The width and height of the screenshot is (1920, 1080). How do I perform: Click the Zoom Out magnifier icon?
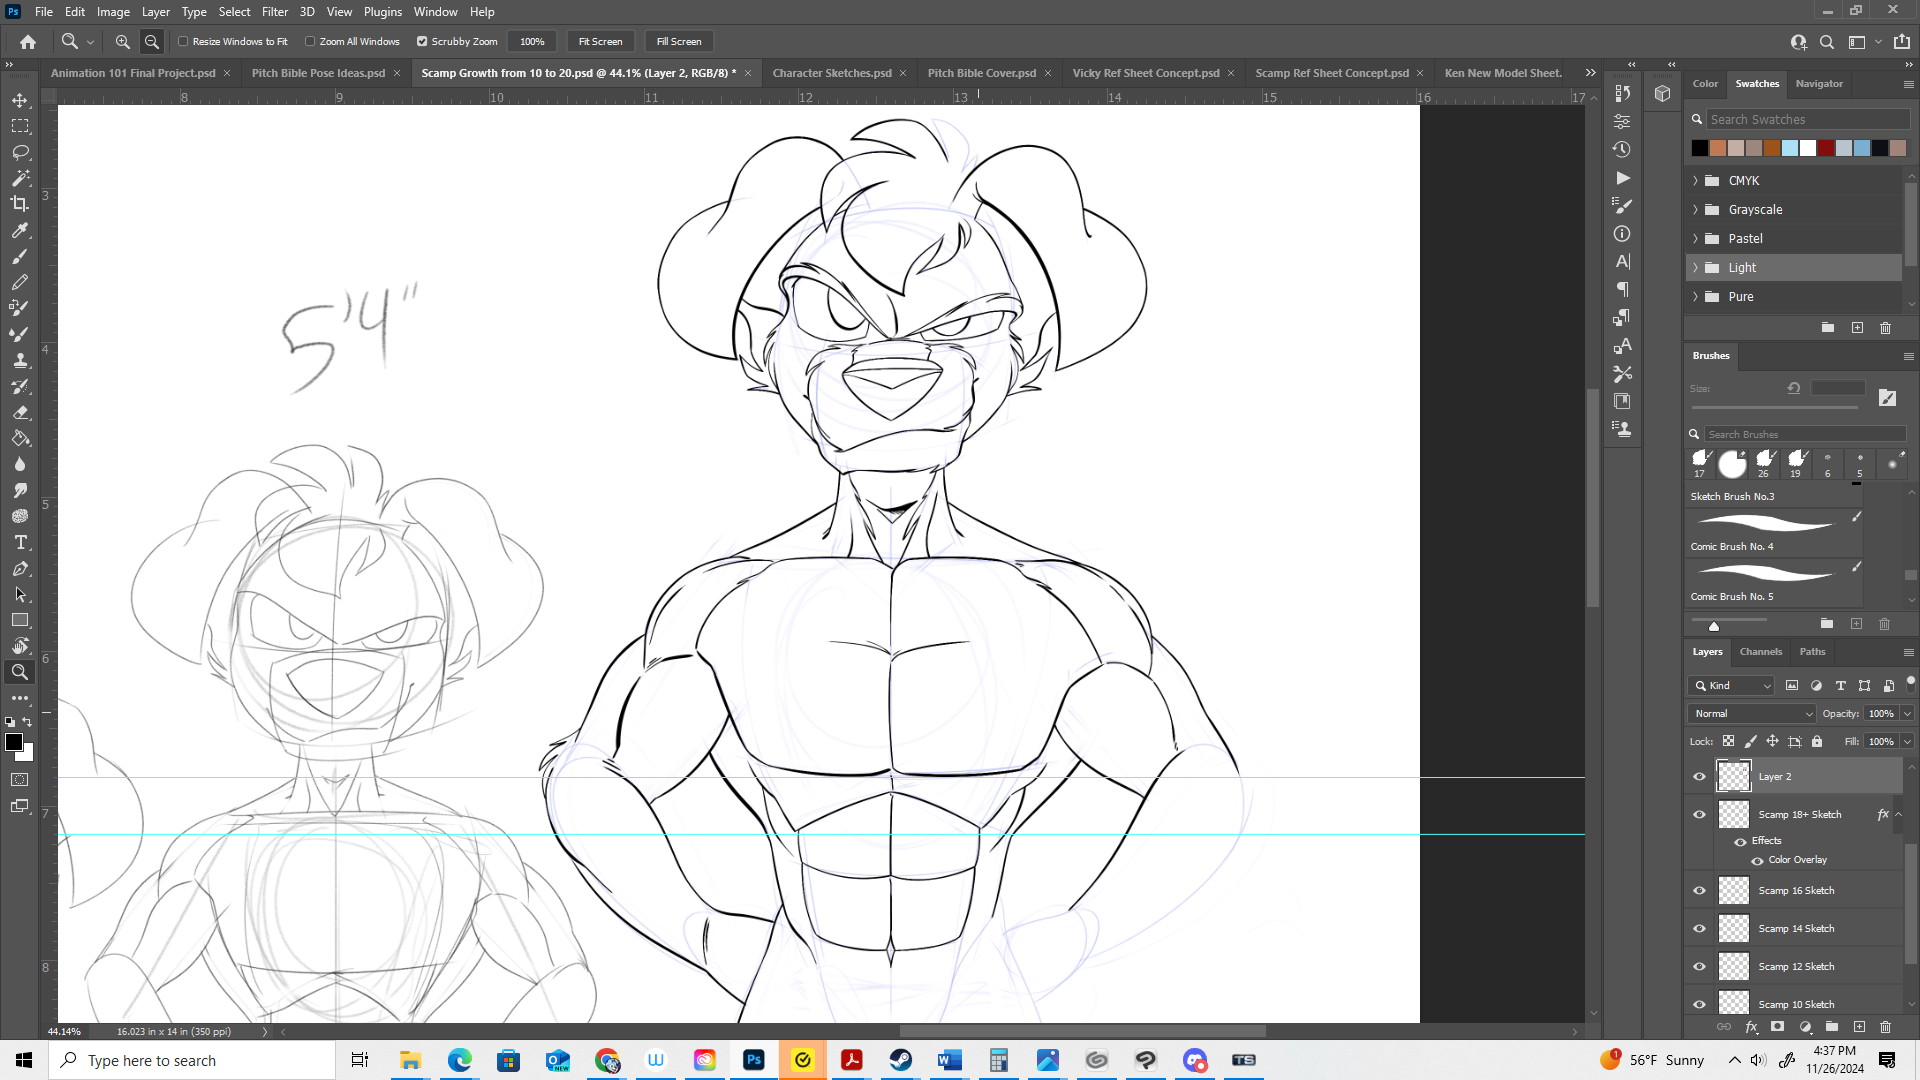(152, 42)
